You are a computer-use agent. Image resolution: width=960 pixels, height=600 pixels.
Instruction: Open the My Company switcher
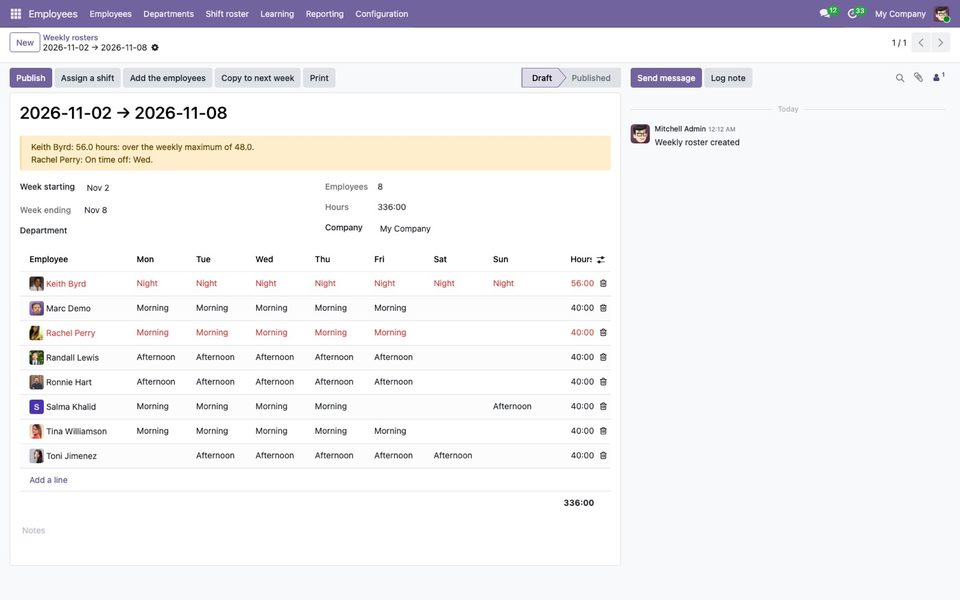pos(900,13)
